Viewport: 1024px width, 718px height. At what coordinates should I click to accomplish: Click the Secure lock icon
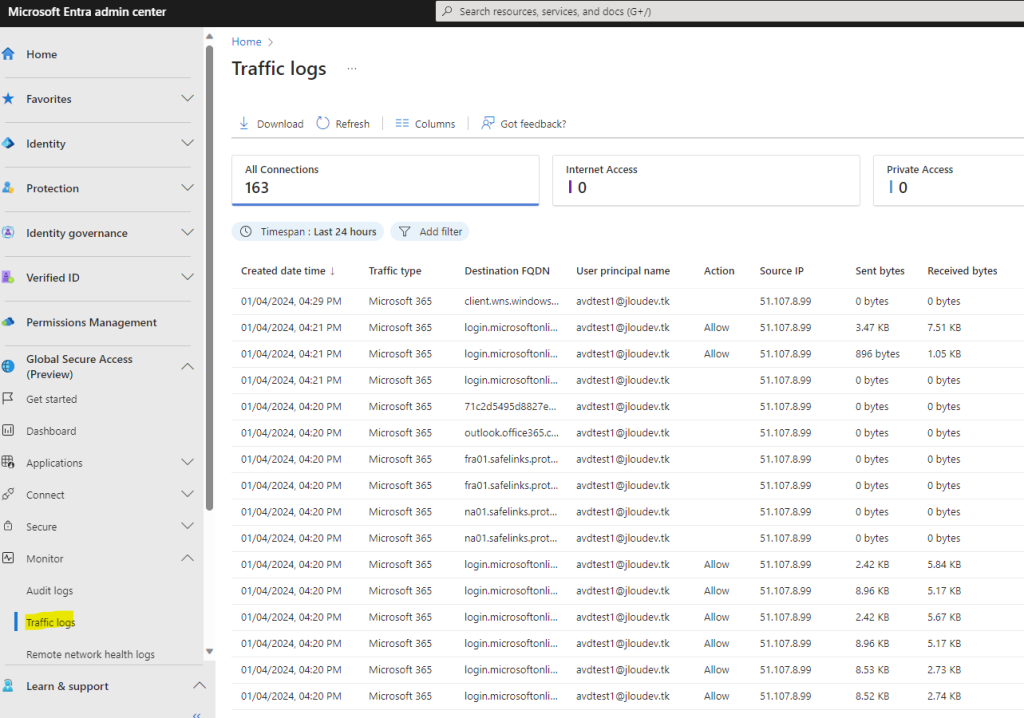point(8,526)
